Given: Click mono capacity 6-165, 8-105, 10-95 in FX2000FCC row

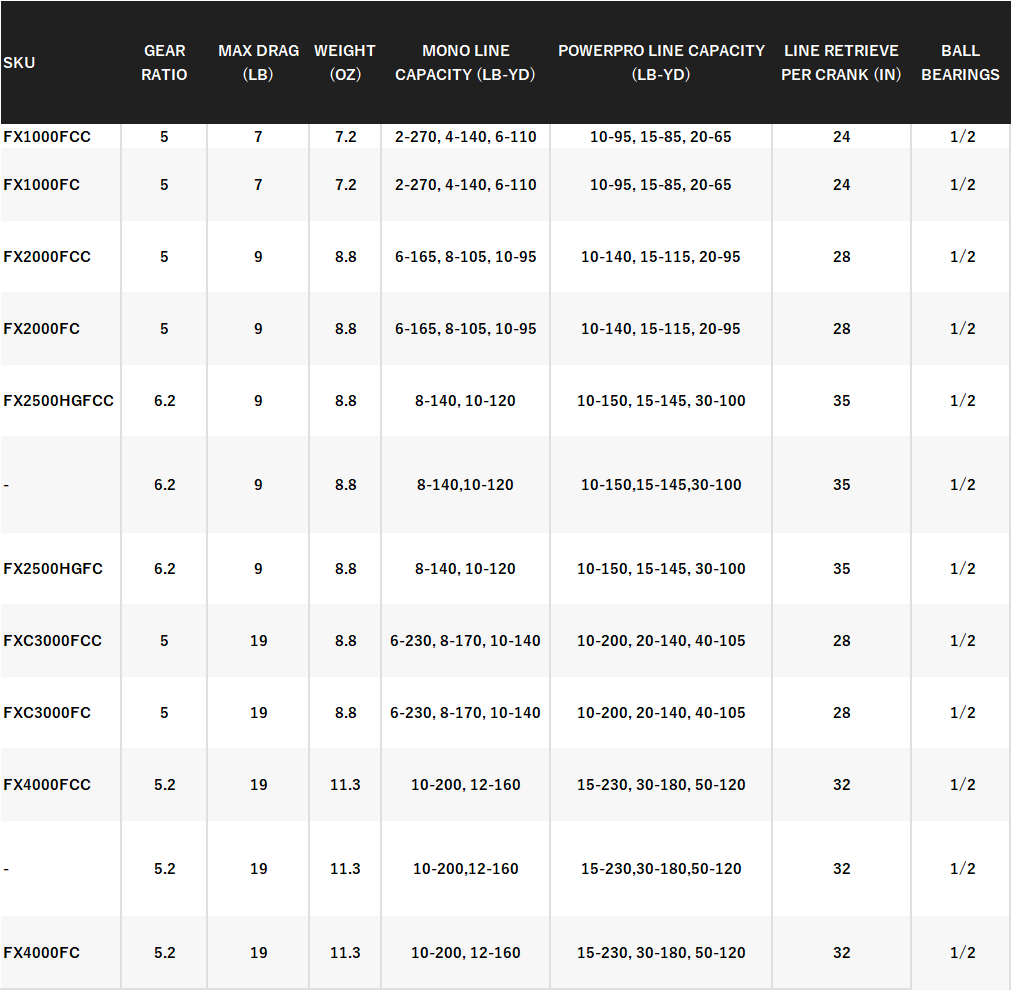Looking at the screenshot, I should pyautogui.click(x=466, y=257).
